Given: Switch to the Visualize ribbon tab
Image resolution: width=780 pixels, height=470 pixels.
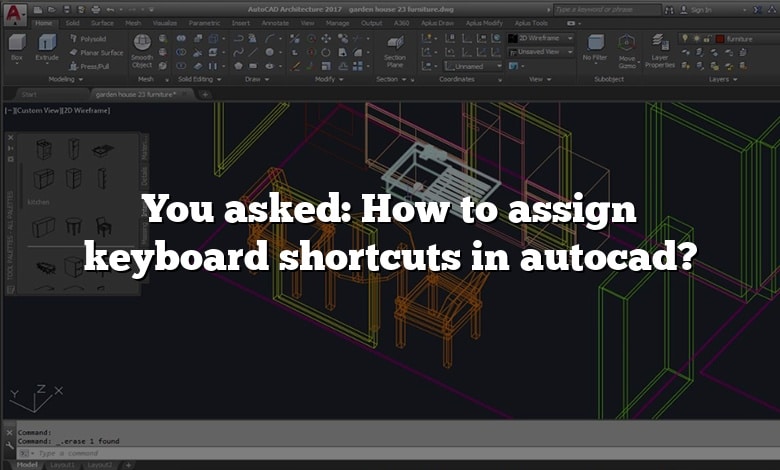Looking at the screenshot, I should coord(165,23).
